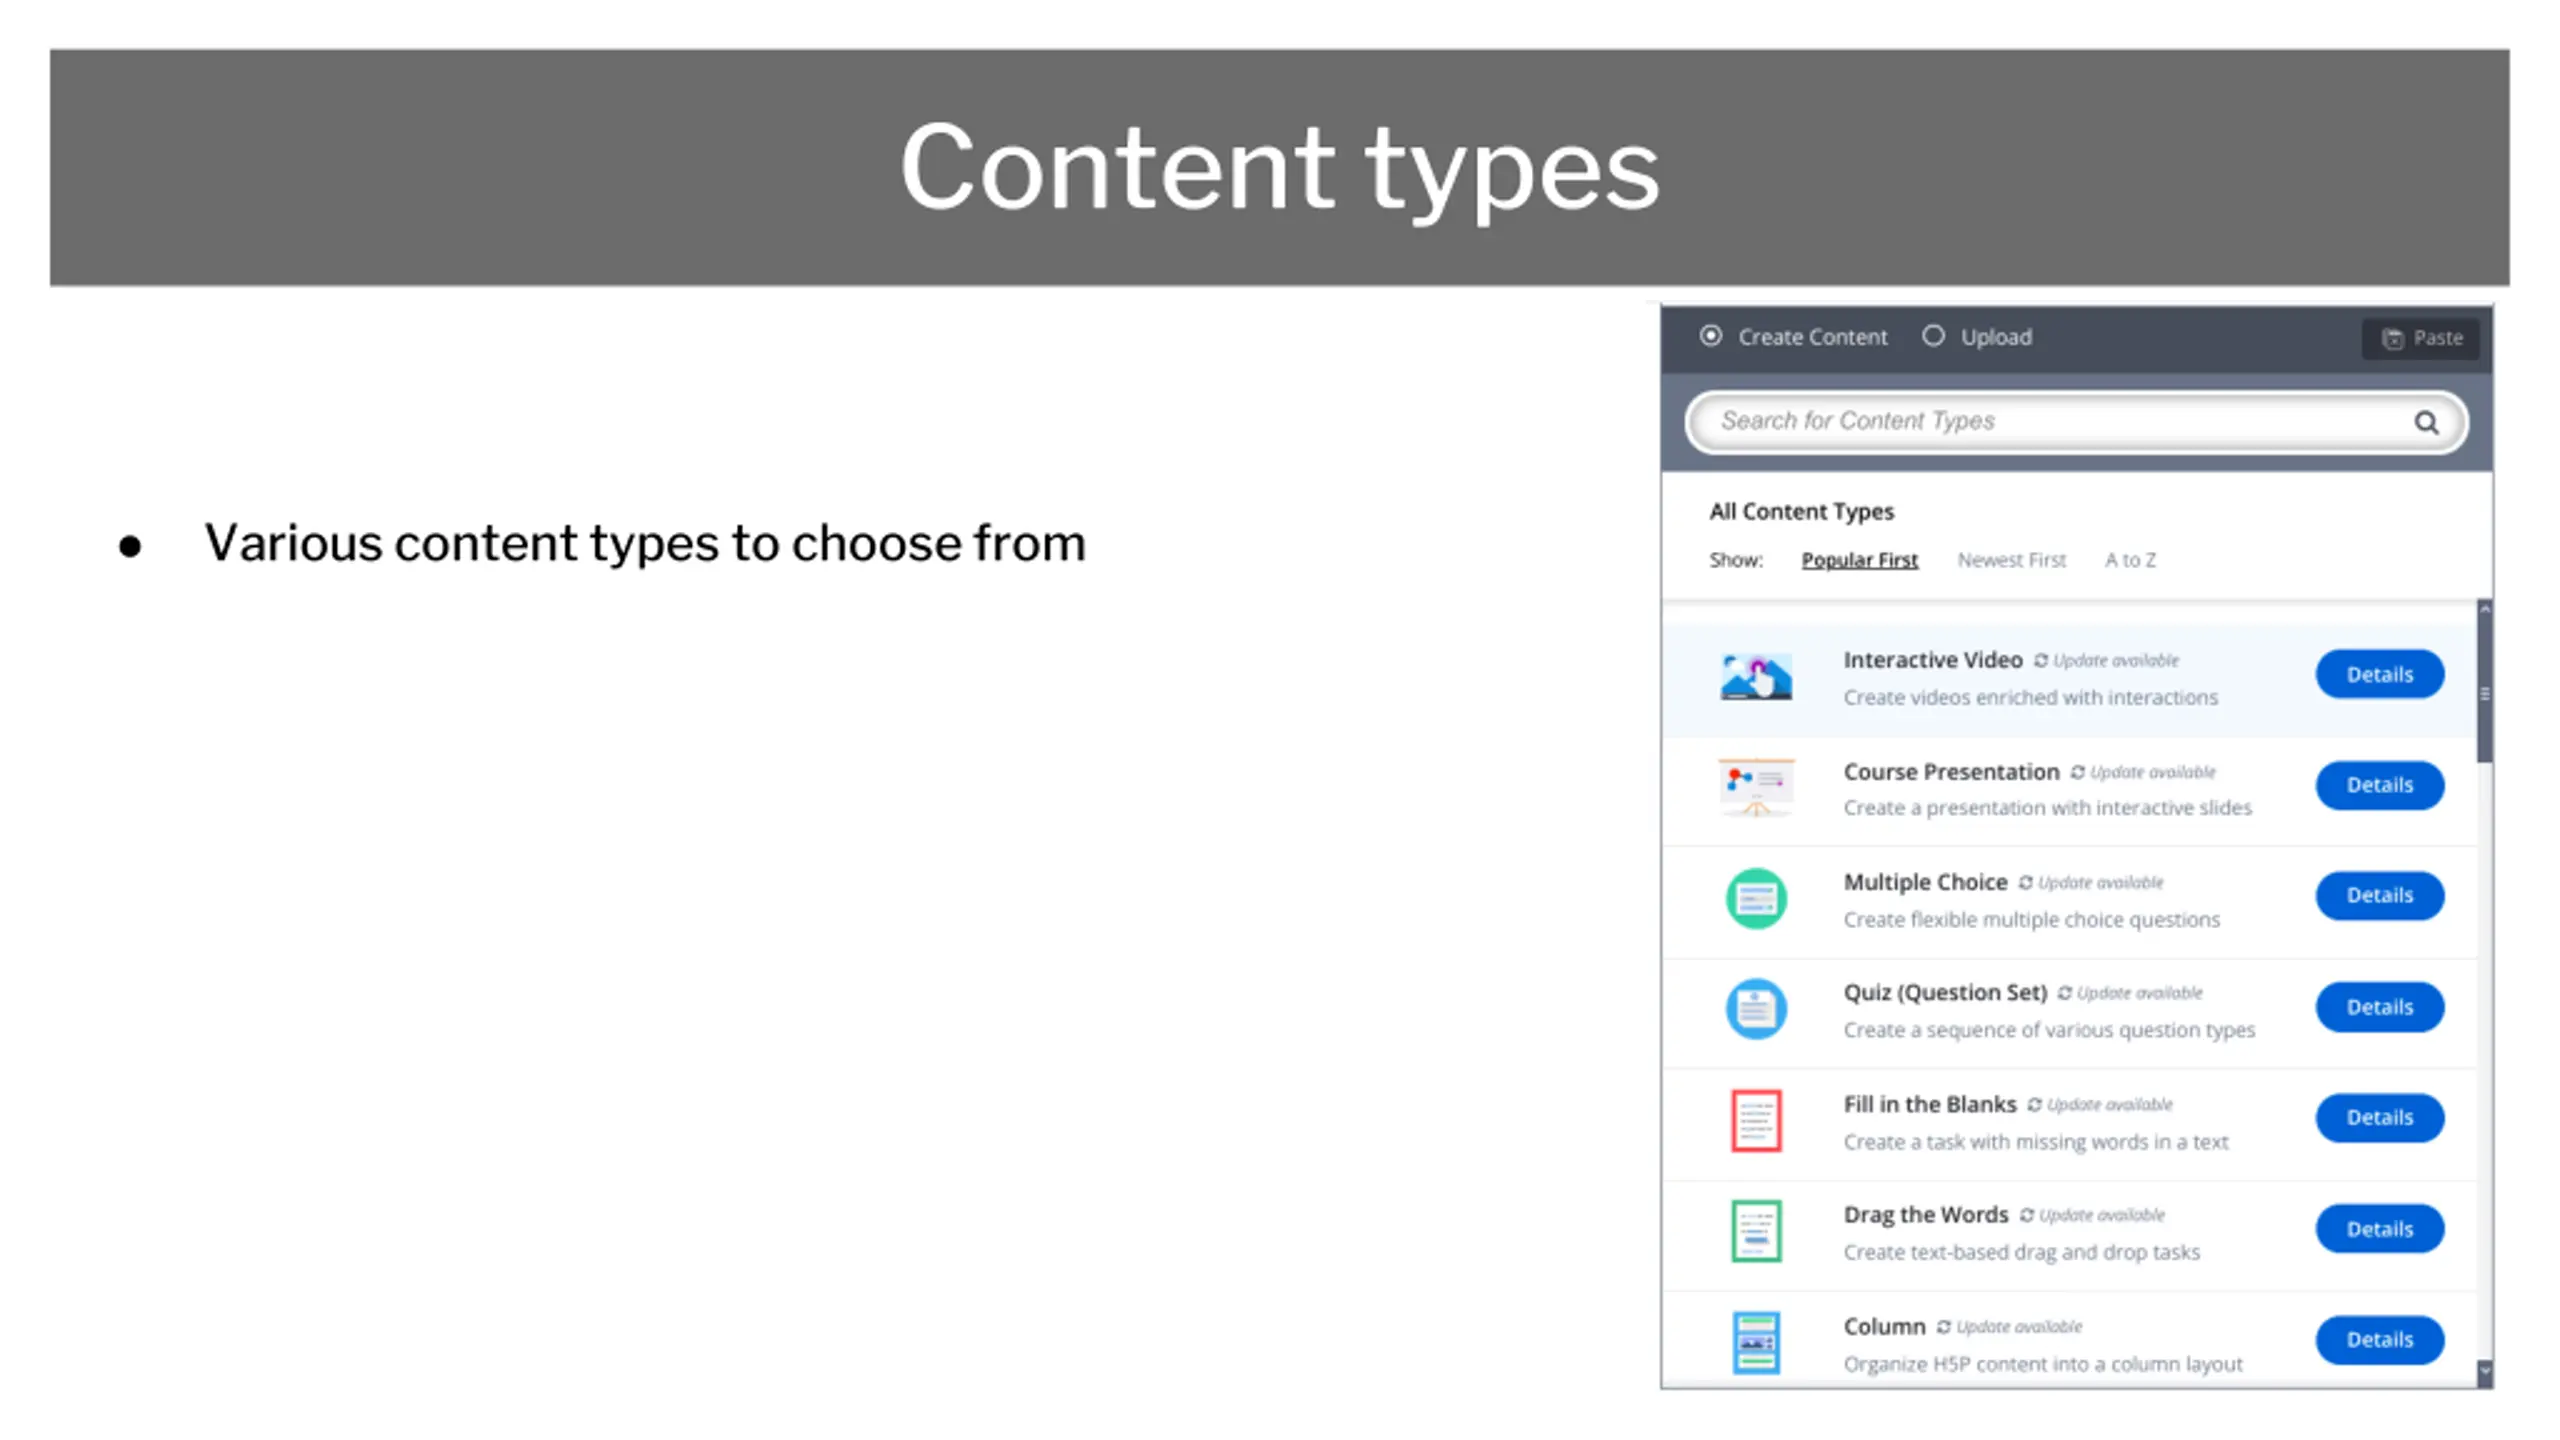2560x1440 pixels.
Task: Click the scrollbar up arrow
Action: coord(2484,609)
